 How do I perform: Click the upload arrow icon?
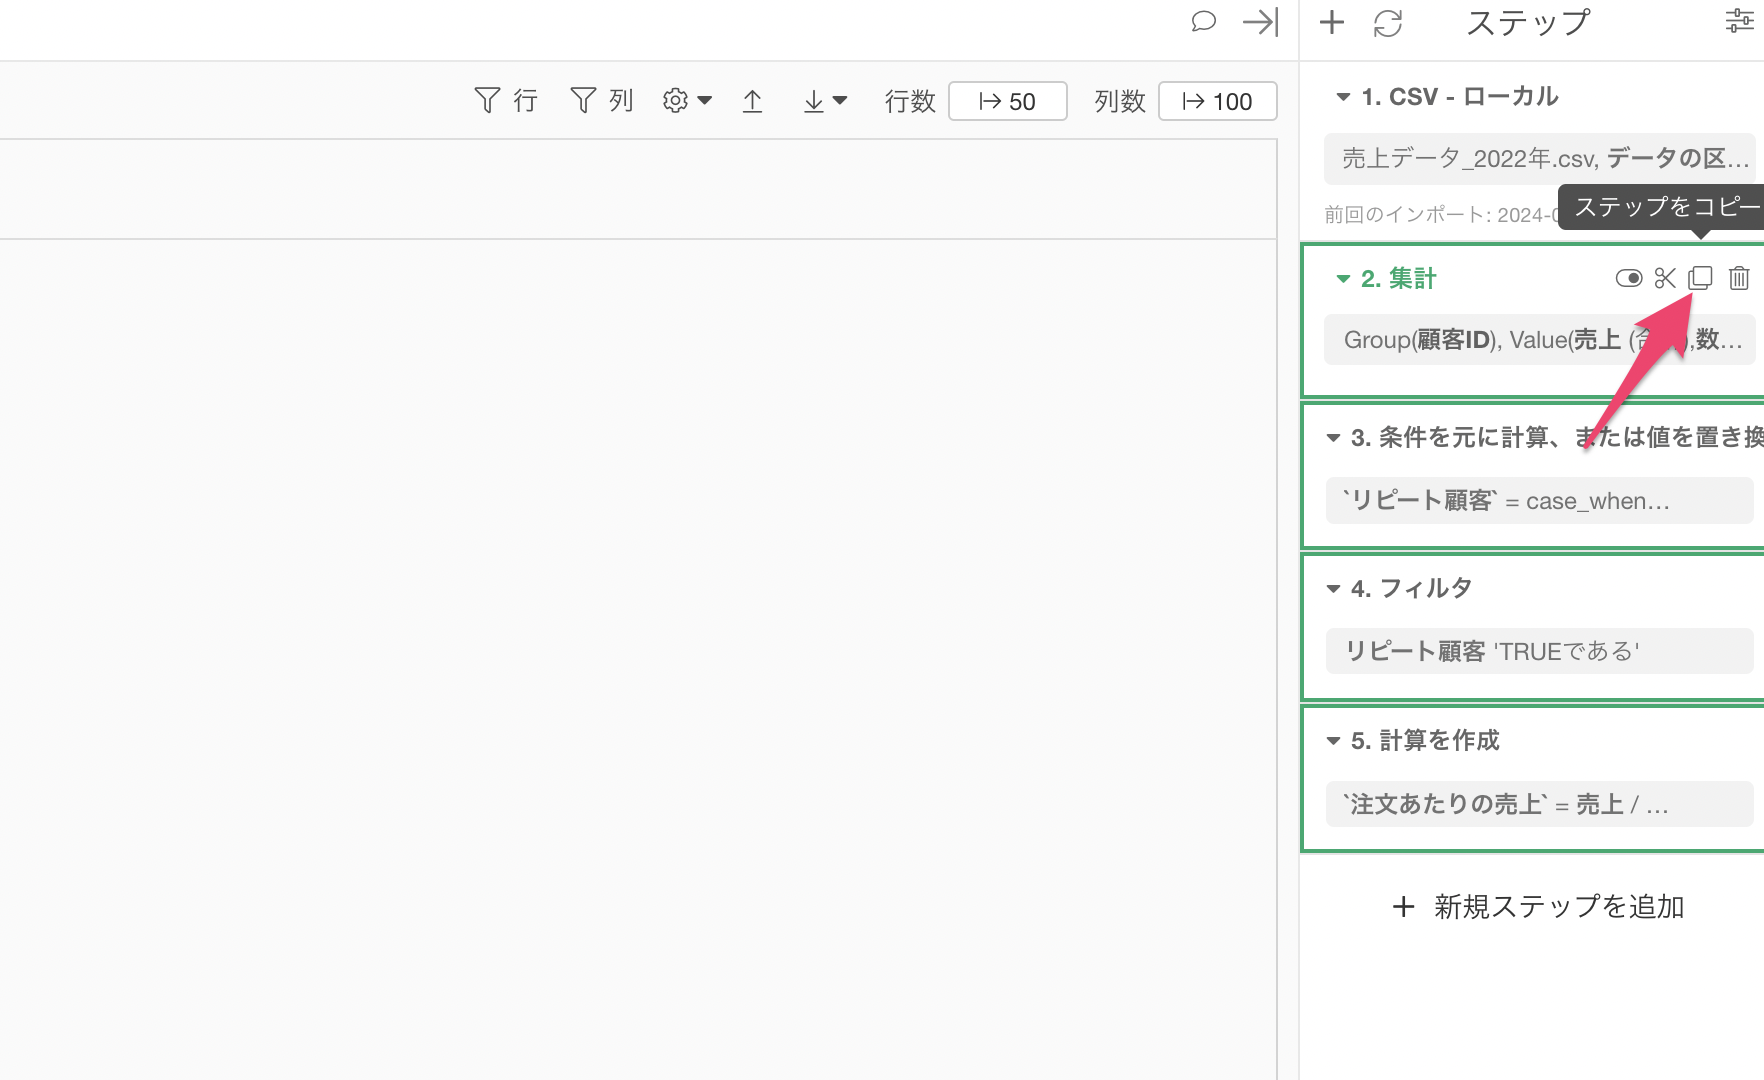(753, 101)
